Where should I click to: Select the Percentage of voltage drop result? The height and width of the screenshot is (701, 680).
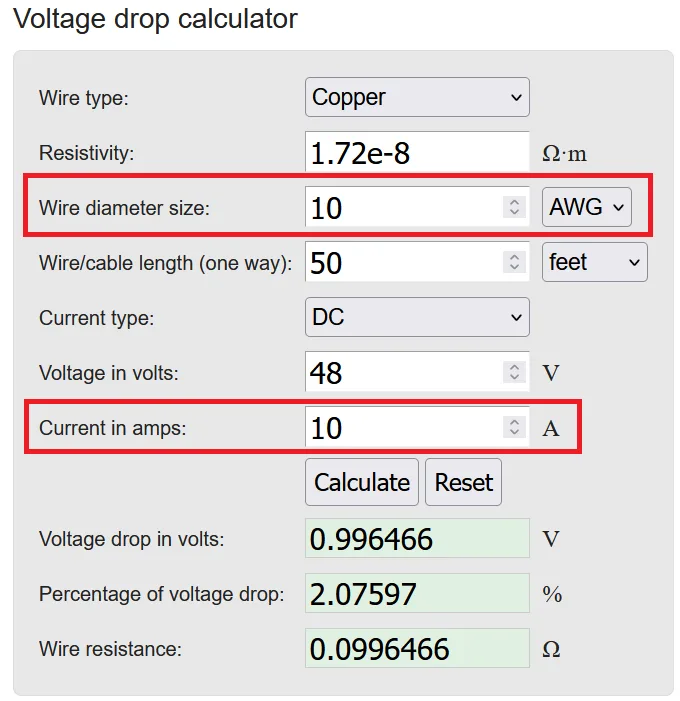[417, 594]
